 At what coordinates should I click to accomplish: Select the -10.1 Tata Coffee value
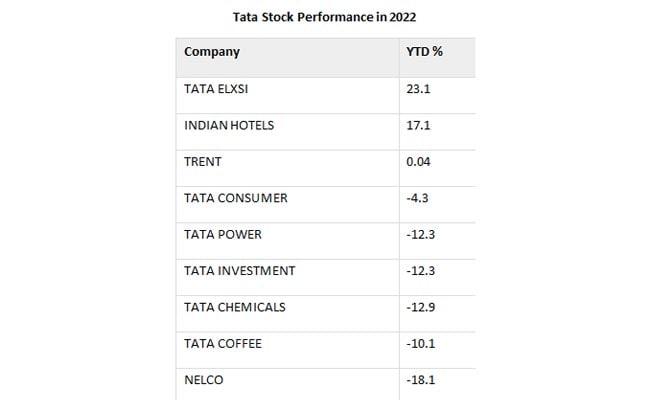pos(420,343)
